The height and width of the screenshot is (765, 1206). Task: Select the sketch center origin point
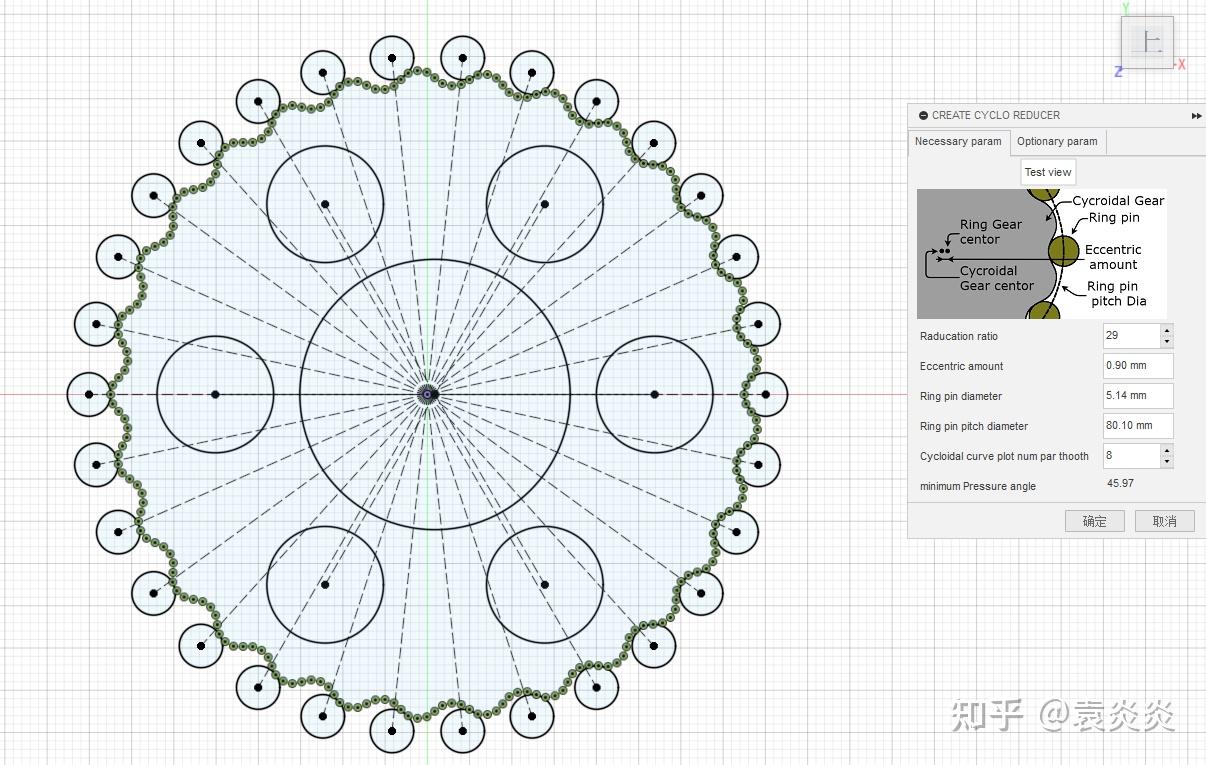click(428, 394)
